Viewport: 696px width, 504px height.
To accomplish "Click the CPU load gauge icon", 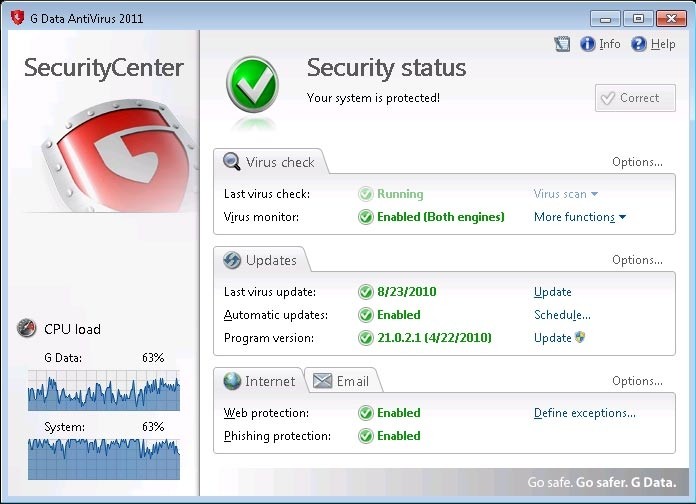I will [26, 329].
